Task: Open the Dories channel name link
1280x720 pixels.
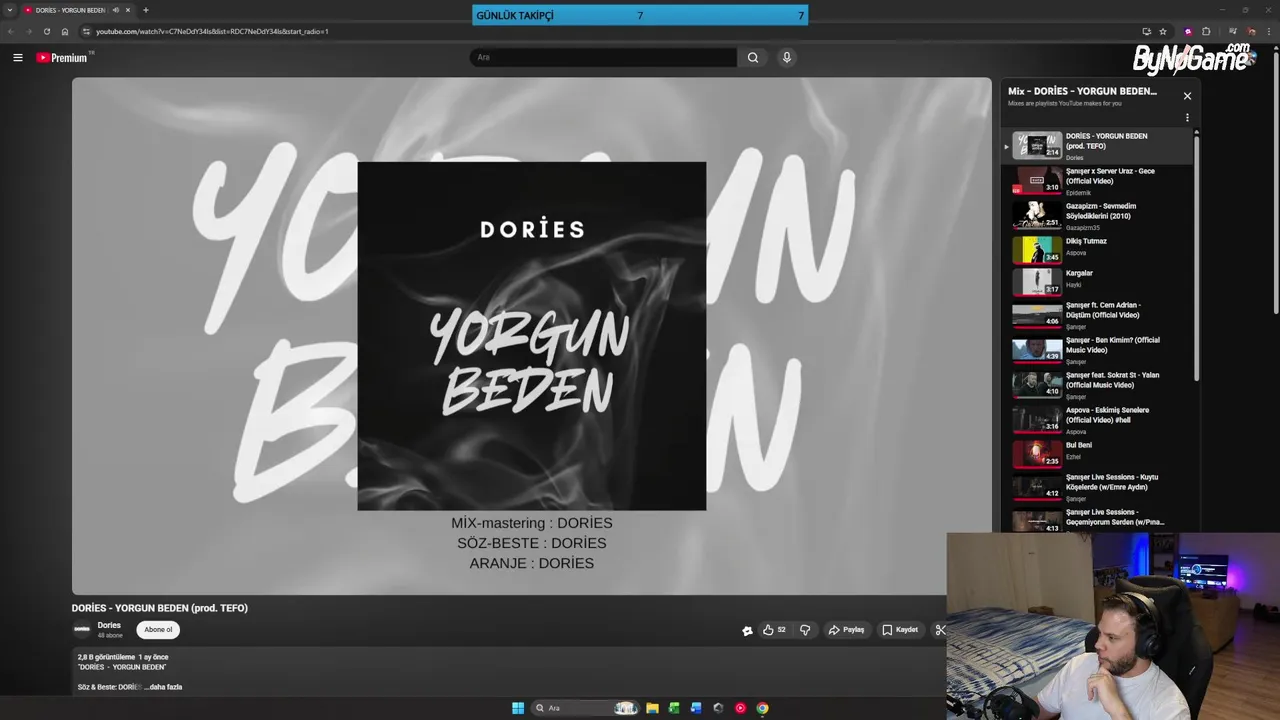Action: 109,625
